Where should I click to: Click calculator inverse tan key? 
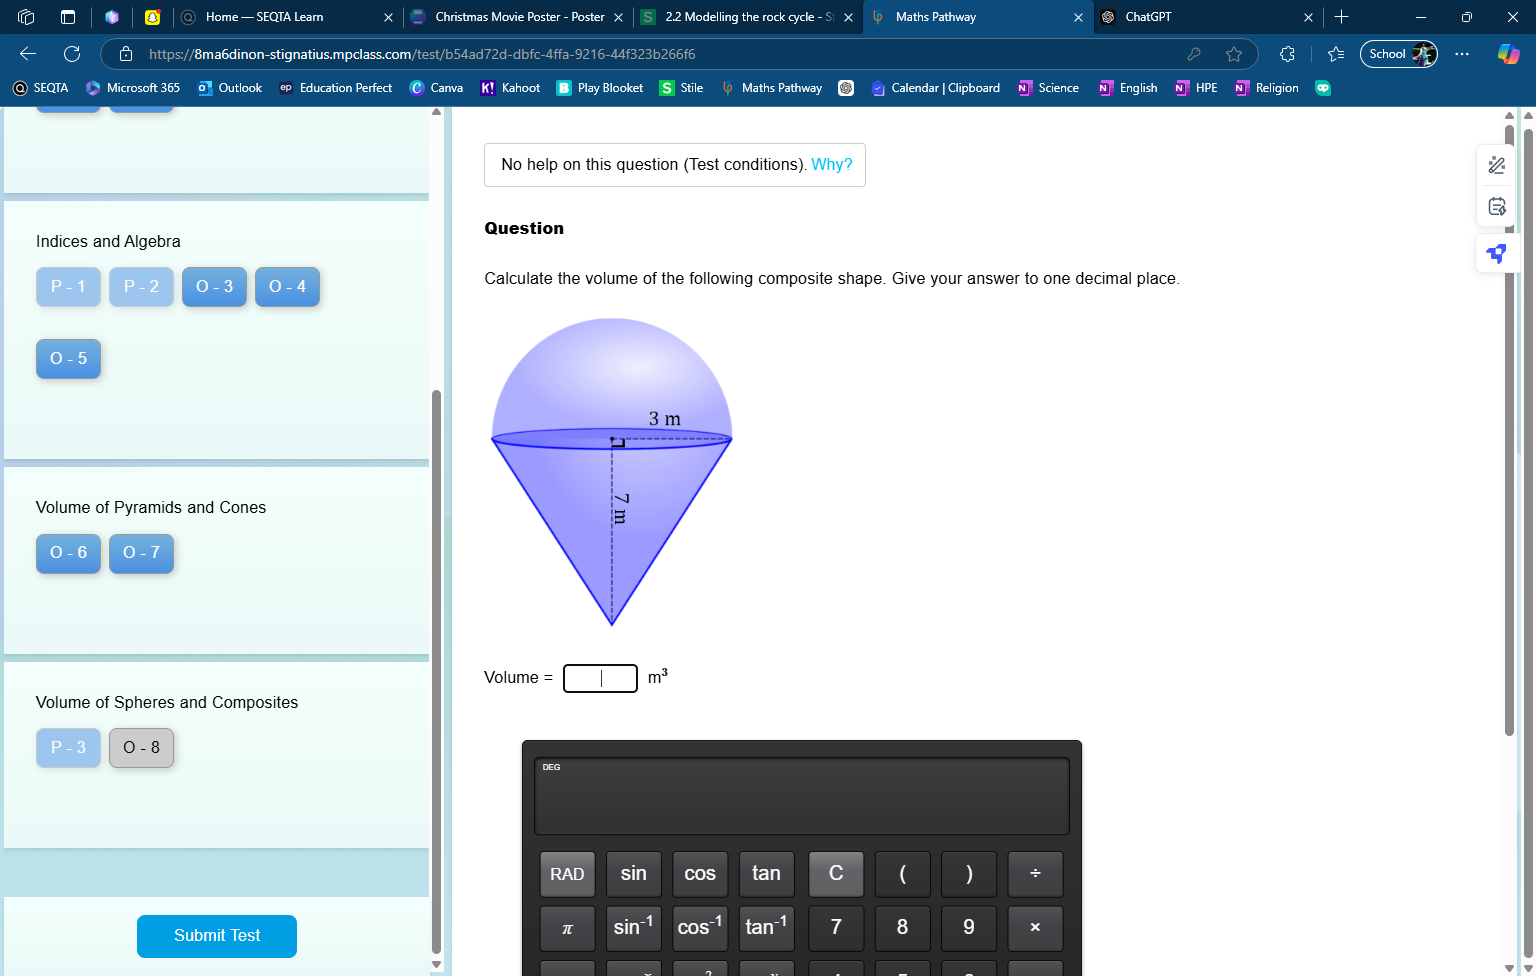click(767, 928)
